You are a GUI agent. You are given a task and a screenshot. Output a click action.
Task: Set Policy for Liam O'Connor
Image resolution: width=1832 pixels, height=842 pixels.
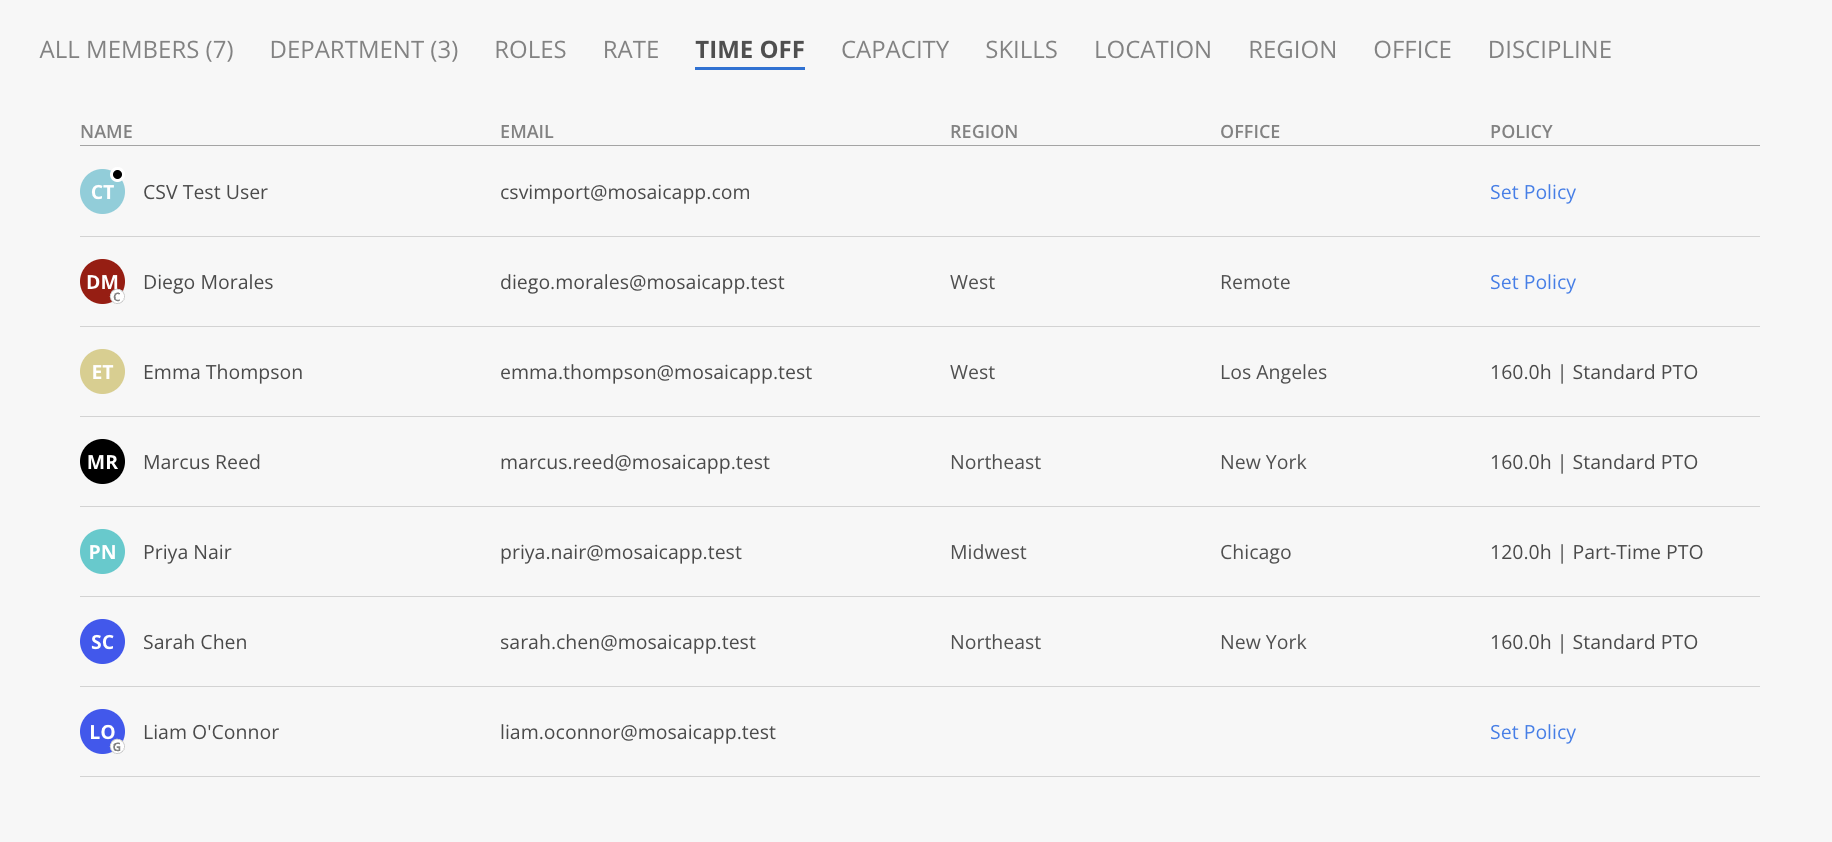click(1533, 732)
